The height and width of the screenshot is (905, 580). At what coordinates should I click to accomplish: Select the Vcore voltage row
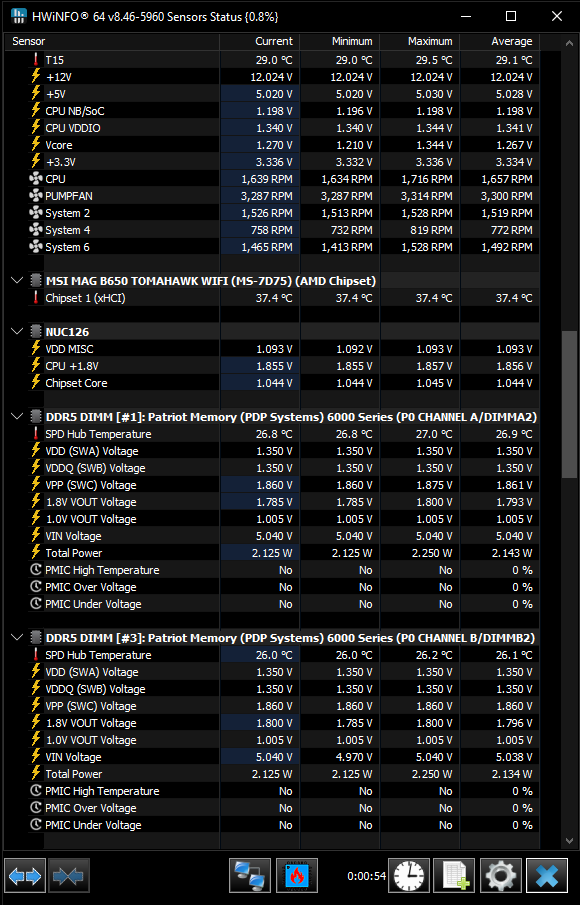pos(272,145)
